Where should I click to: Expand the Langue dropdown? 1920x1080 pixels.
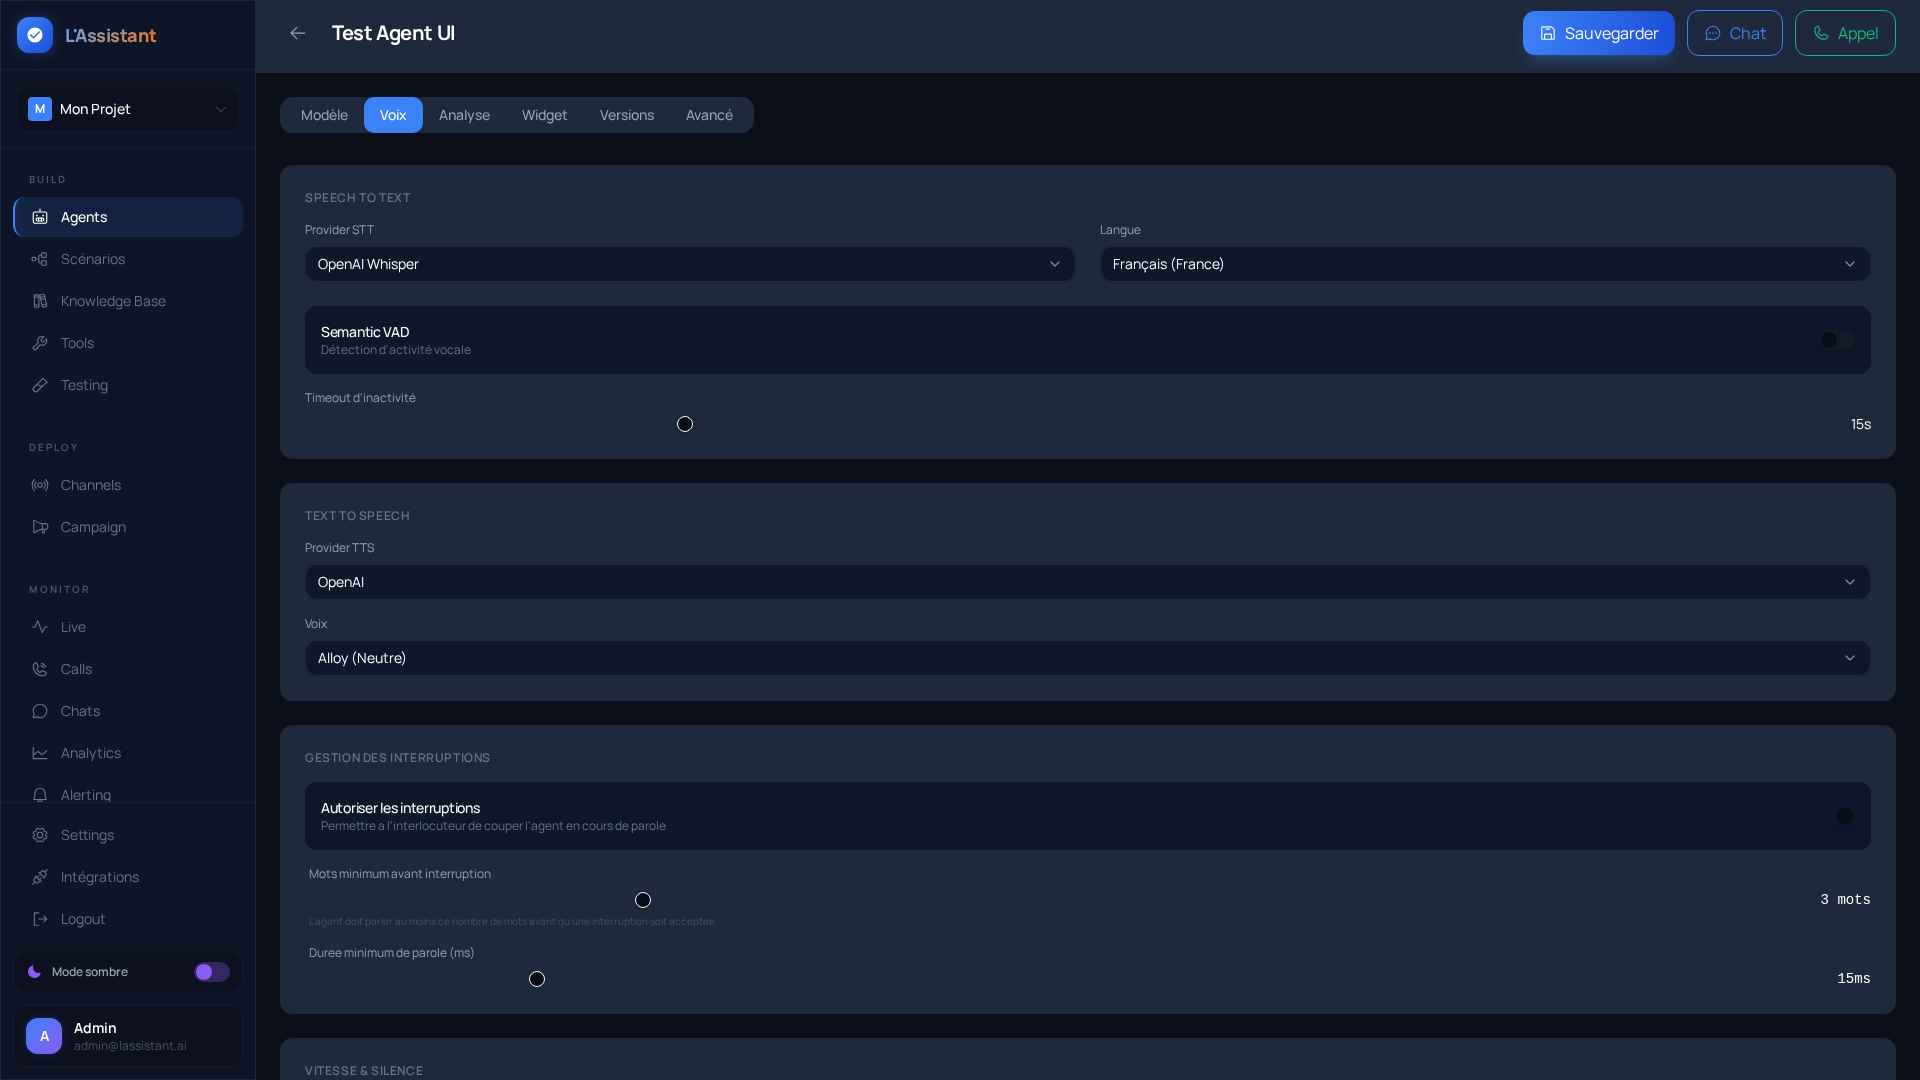click(1484, 264)
